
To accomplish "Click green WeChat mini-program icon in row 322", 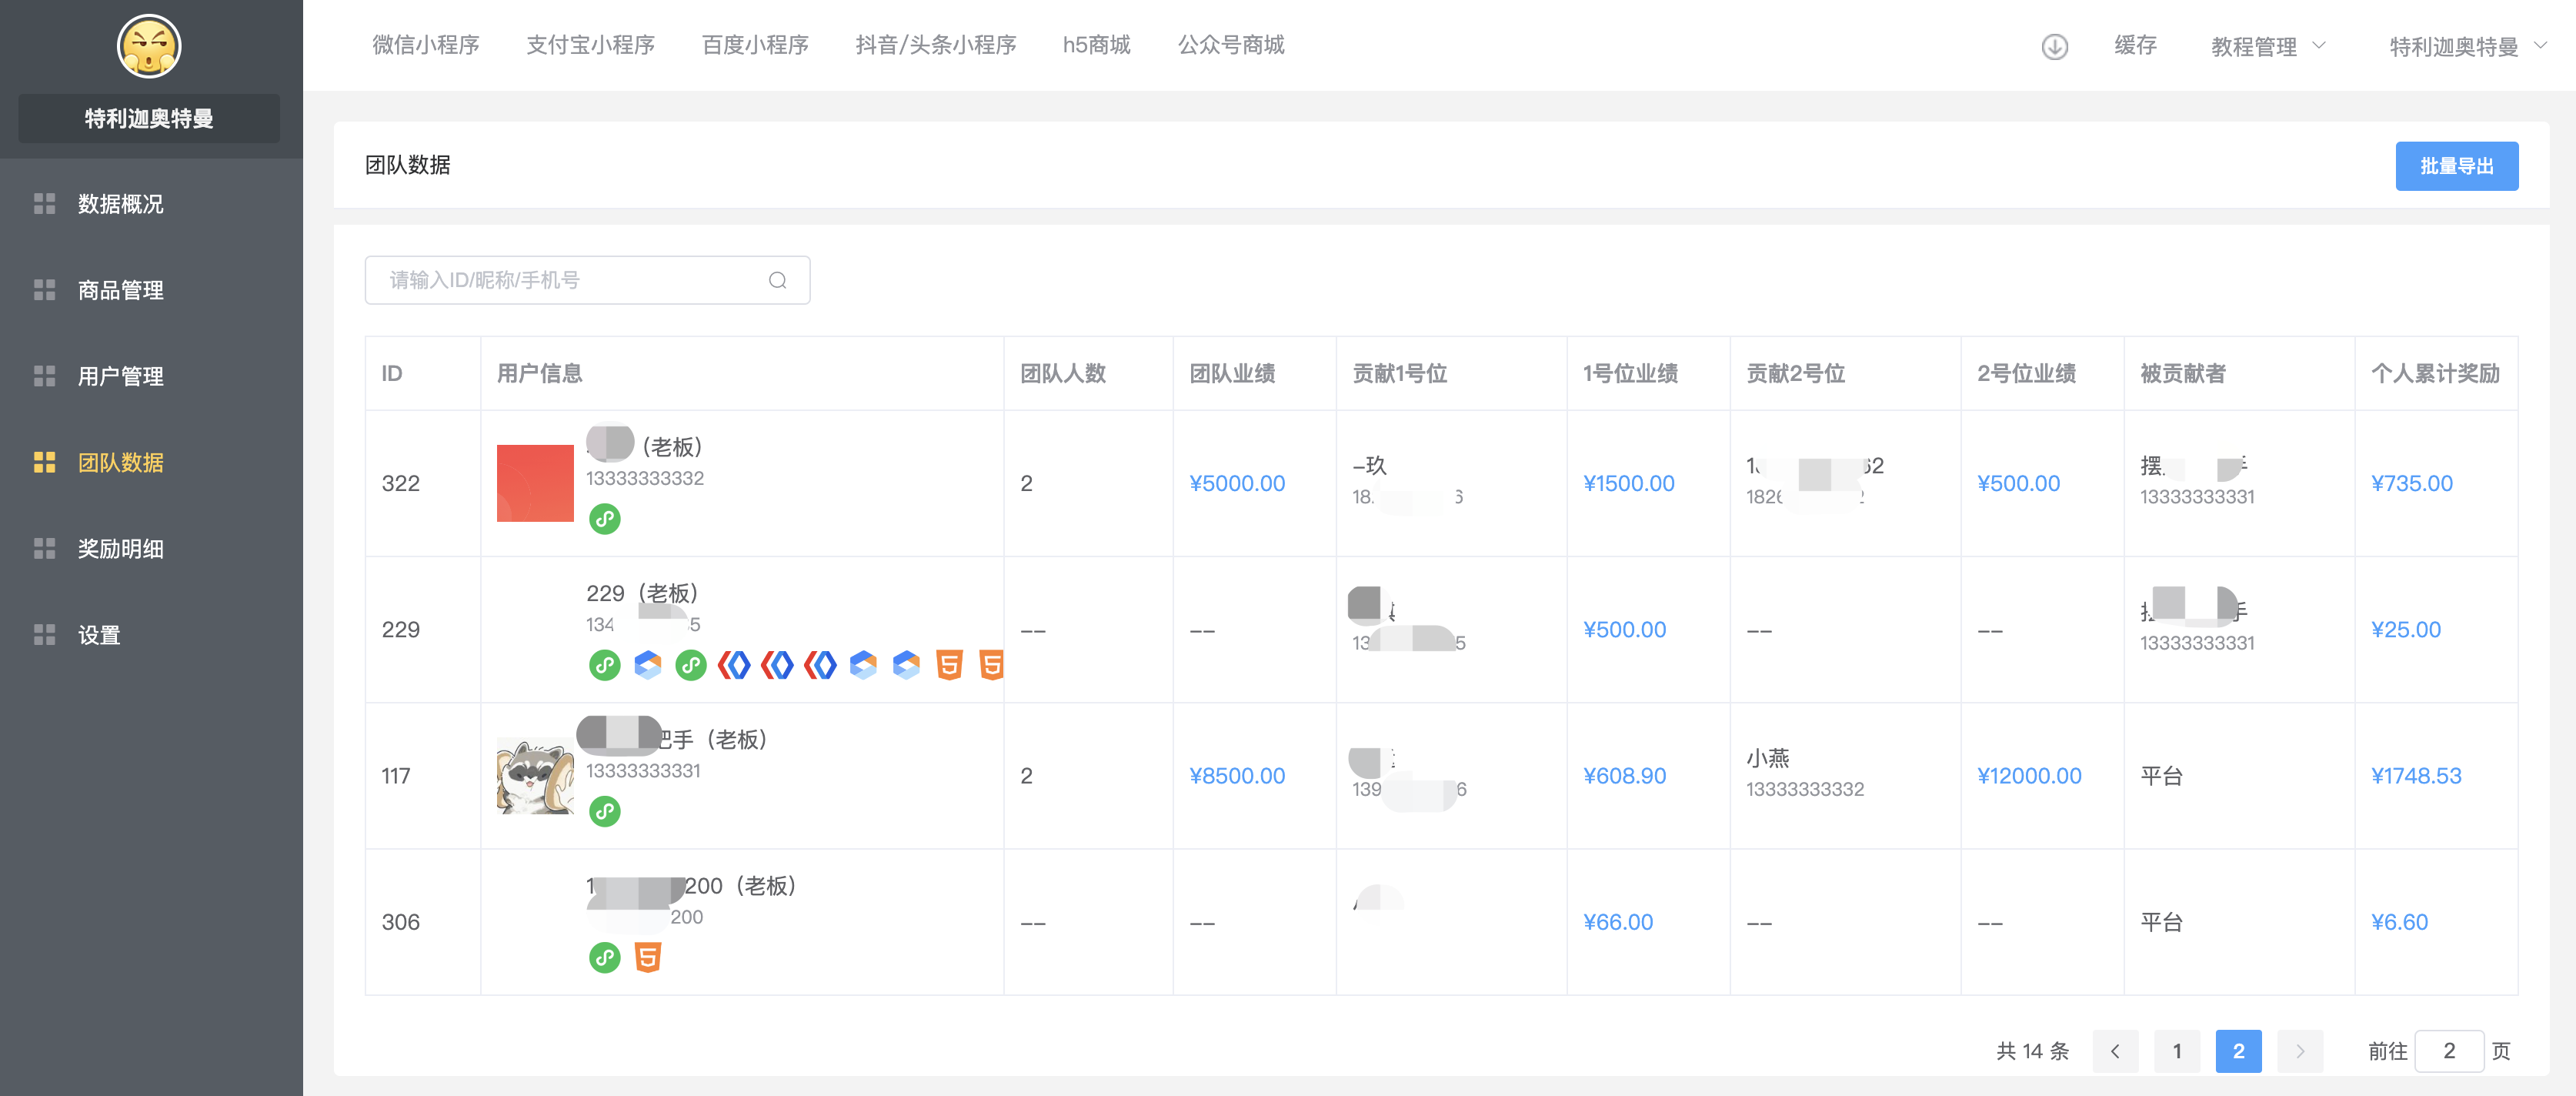I will click(x=604, y=519).
